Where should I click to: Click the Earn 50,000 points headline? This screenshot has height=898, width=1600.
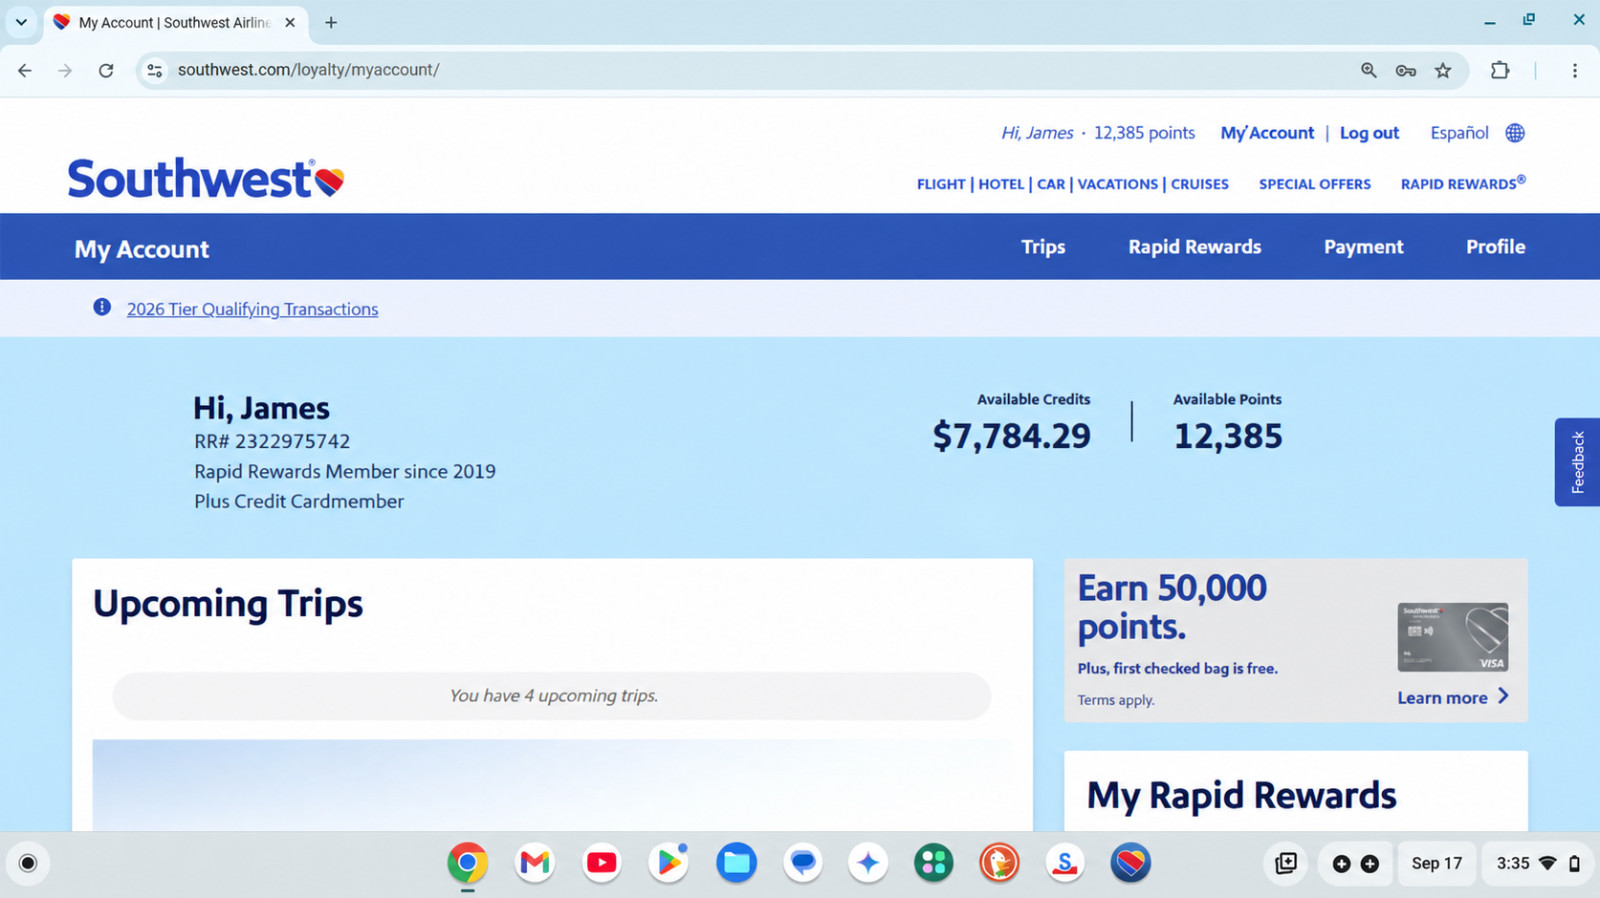(x=1172, y=607)
